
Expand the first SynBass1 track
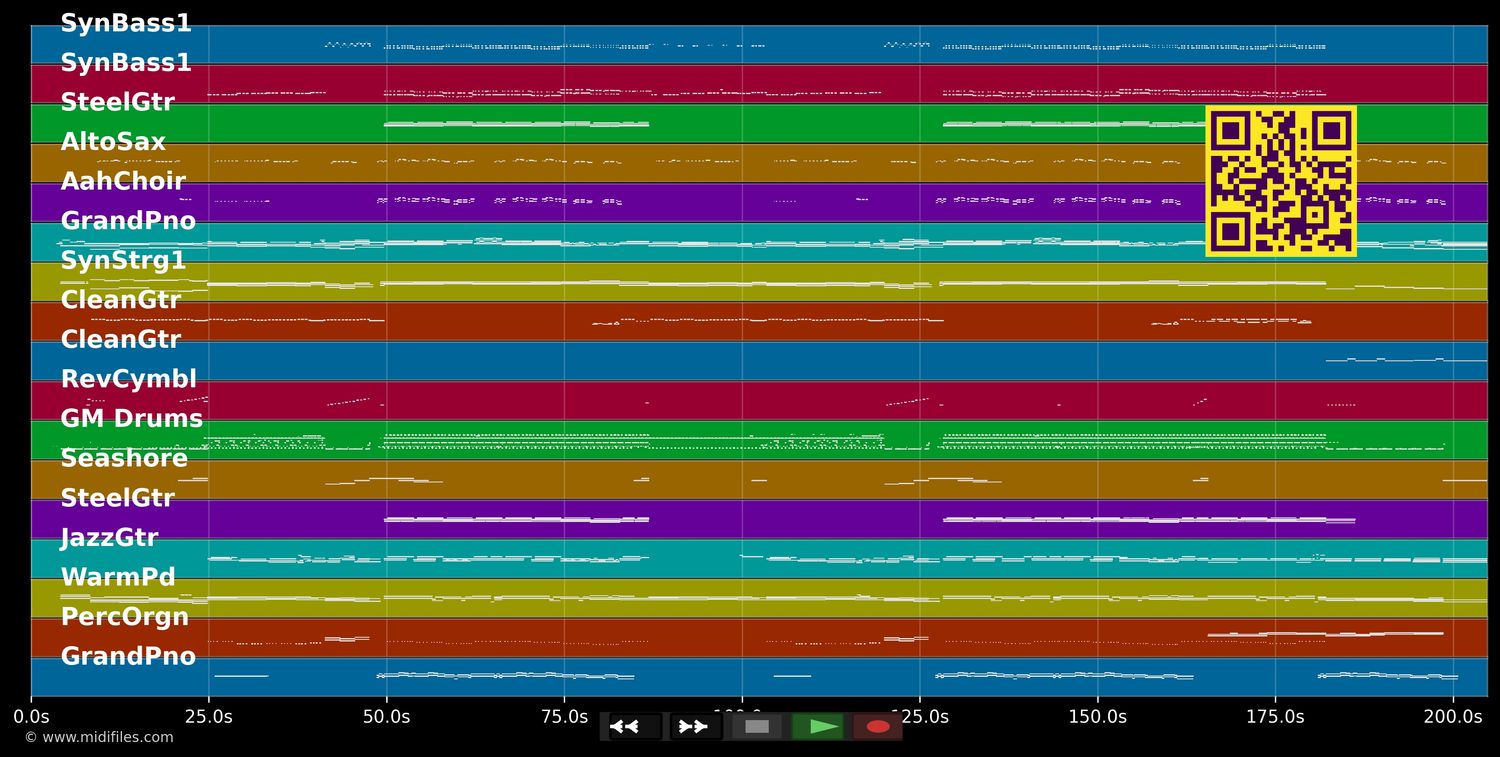130,23
